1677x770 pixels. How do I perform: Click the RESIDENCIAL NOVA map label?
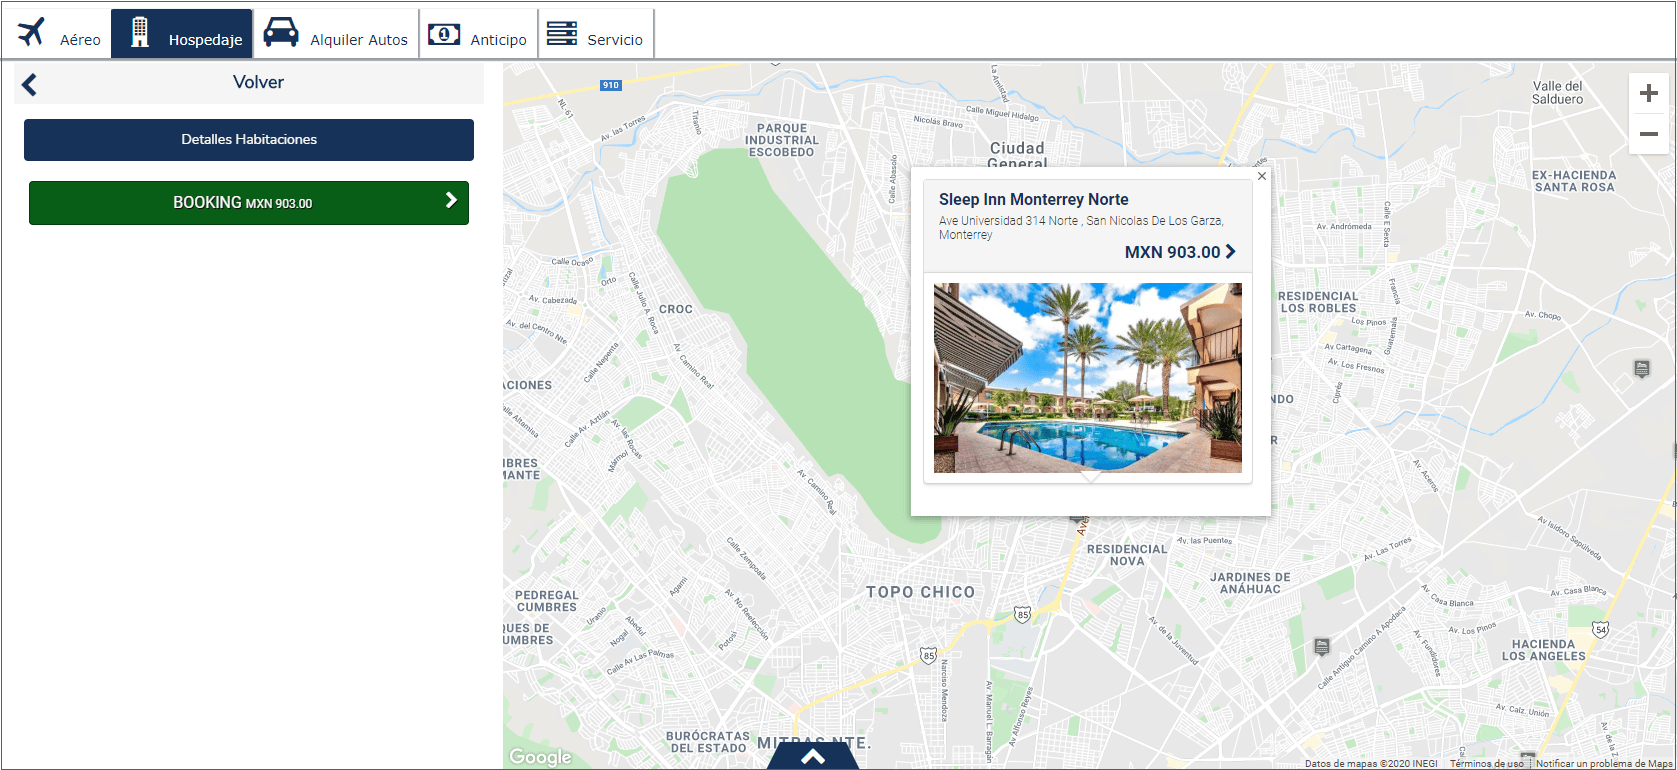[1127, 555]
